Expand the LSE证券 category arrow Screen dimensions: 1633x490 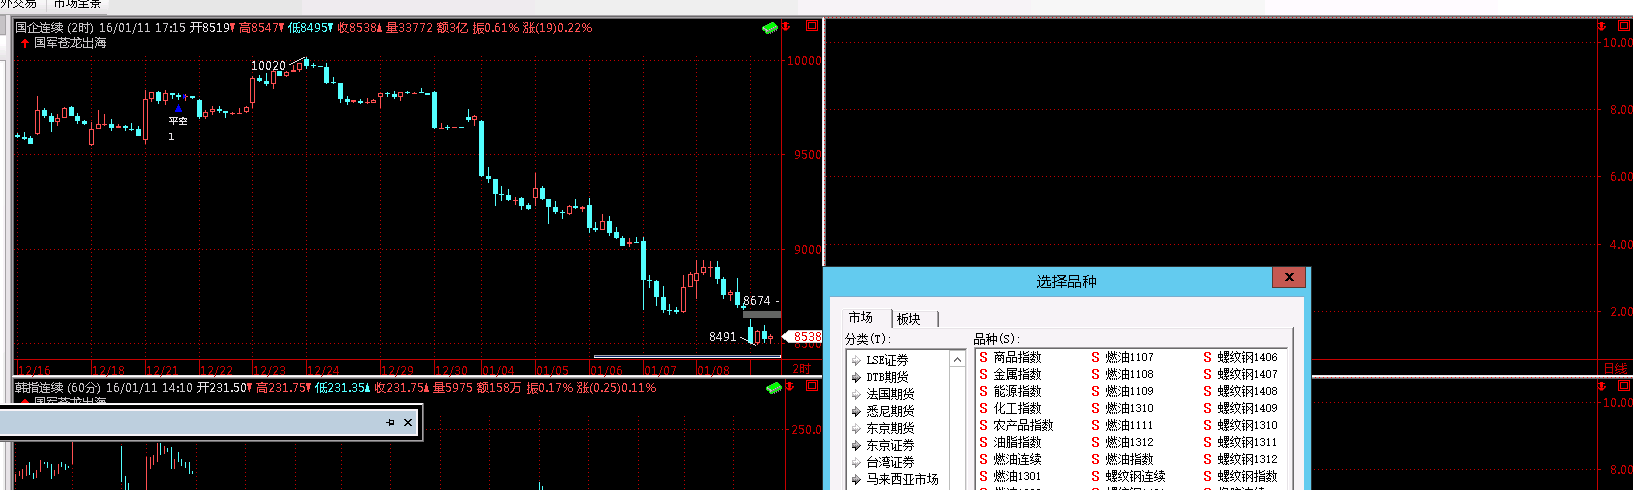(856, 361)
